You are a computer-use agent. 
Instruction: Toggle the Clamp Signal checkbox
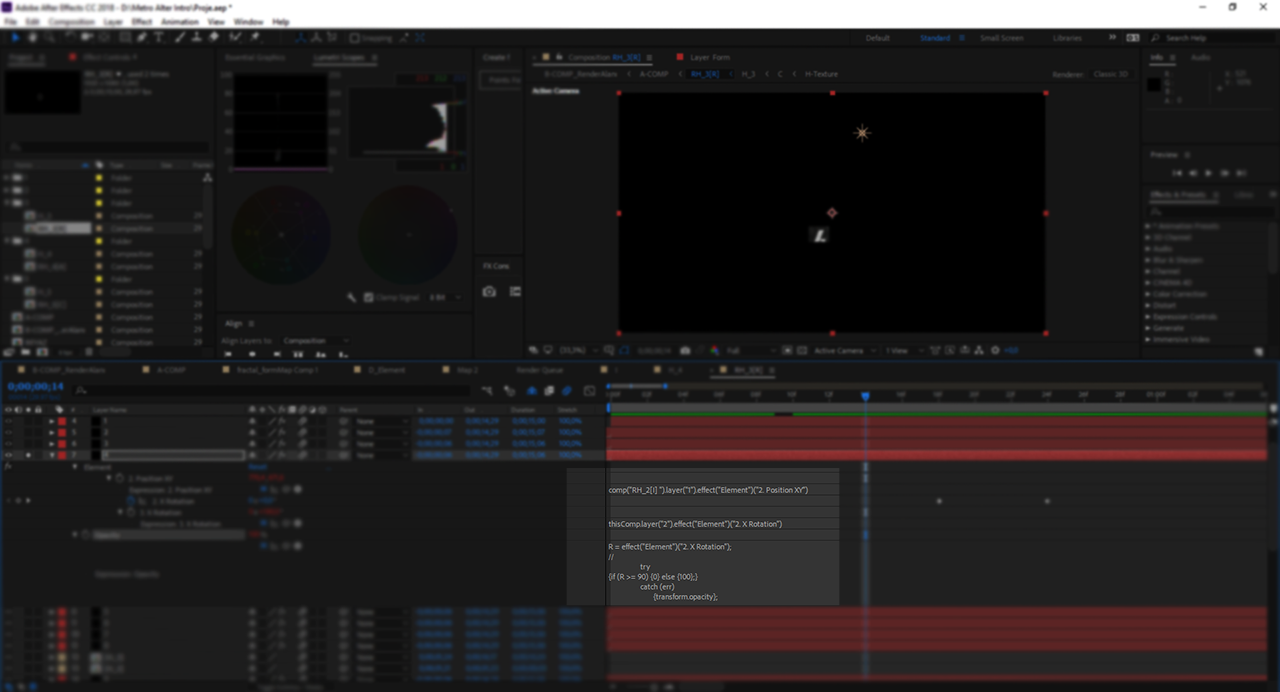click(x=369, y=297)
